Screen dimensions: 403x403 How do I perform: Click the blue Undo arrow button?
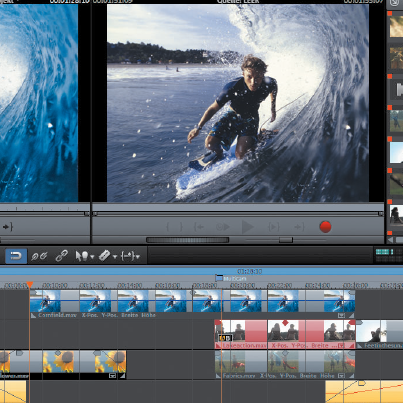(x=16, y=256)
